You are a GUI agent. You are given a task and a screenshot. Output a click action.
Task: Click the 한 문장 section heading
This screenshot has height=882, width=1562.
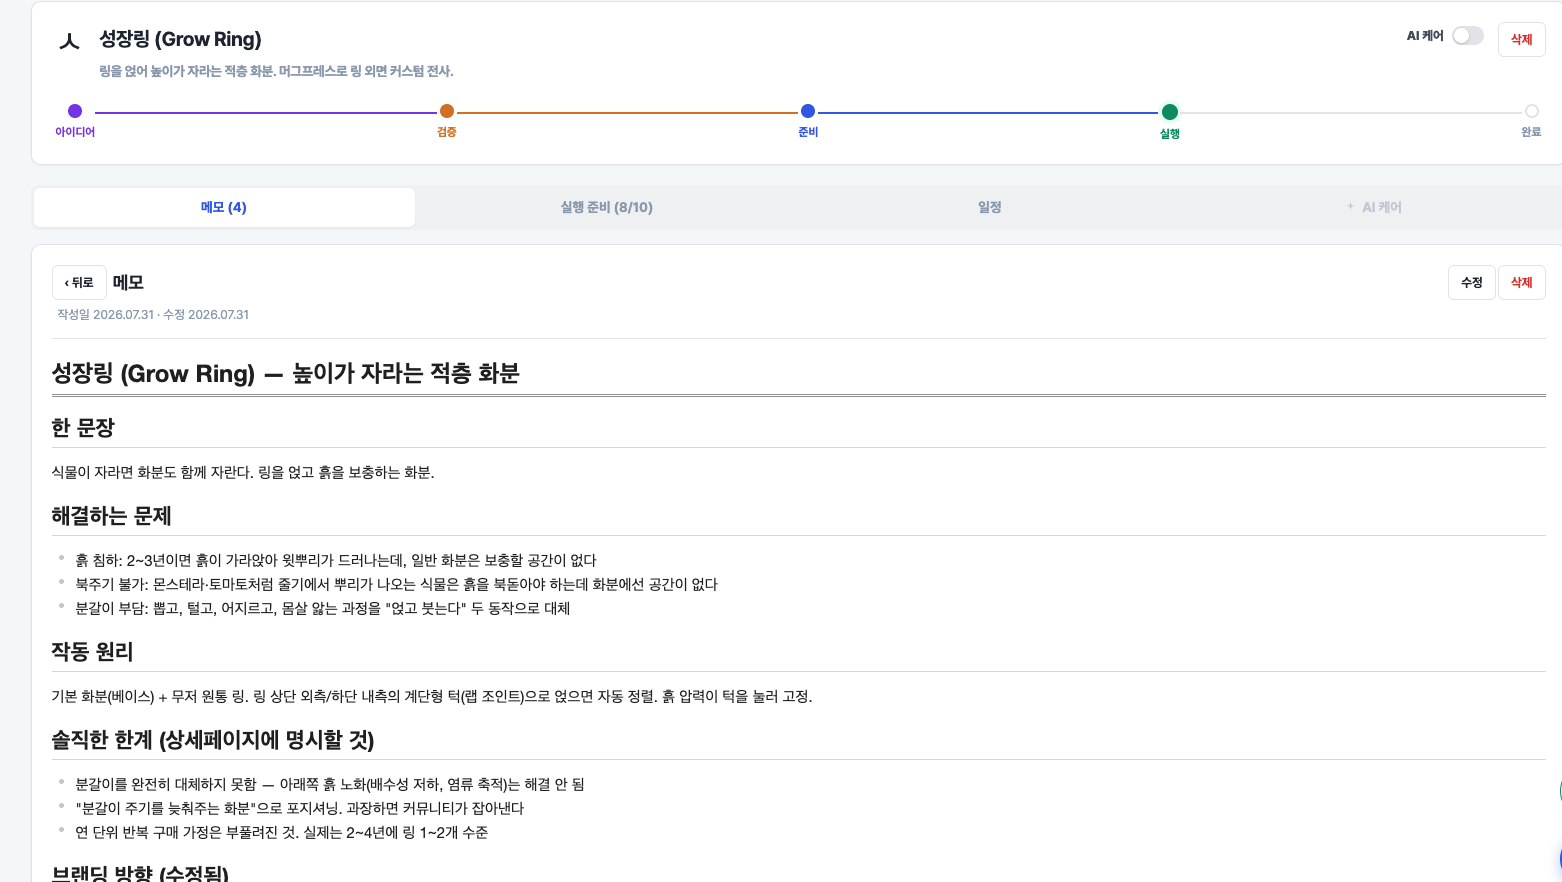83,427
